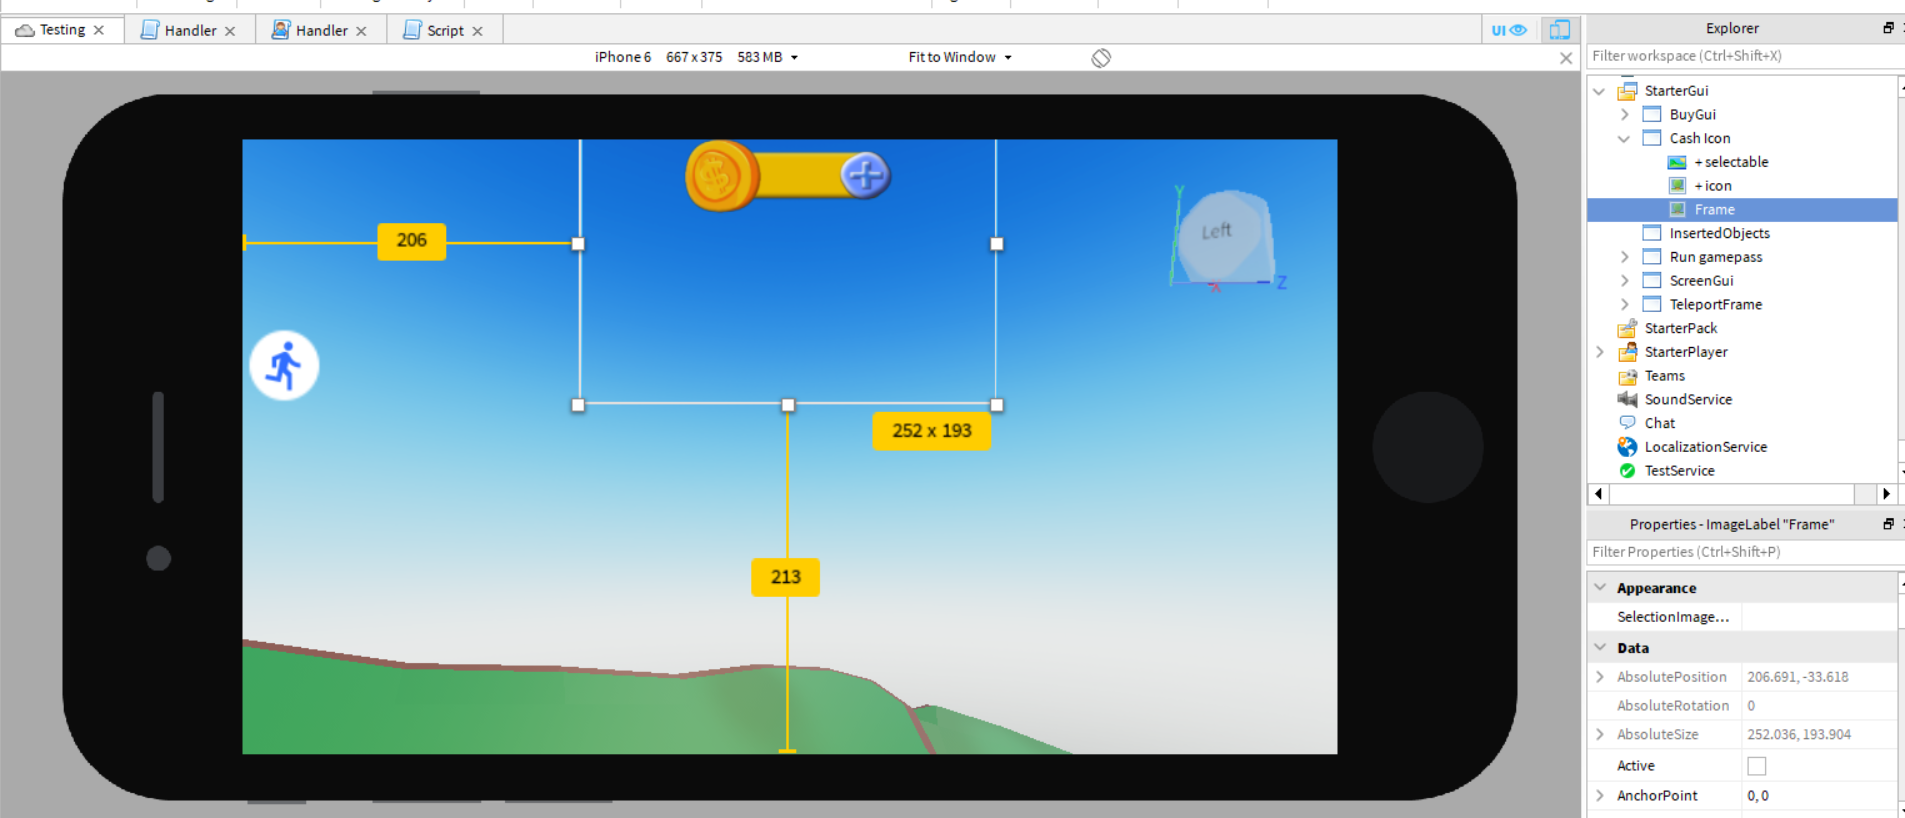Image resolution: width=1905 pixels, height=818 pixels.
Task: Click the TestService green checkmark icon
Action: pyautogui.click(x=1628, y=471)
